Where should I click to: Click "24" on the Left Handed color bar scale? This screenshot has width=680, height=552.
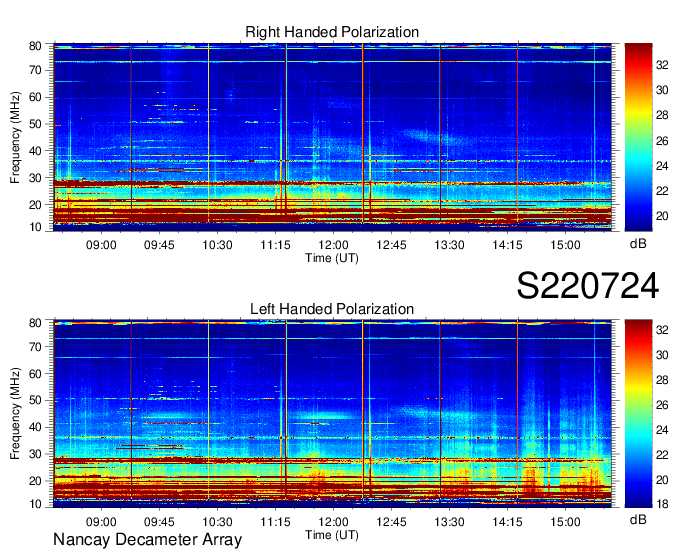coord(662,430)
